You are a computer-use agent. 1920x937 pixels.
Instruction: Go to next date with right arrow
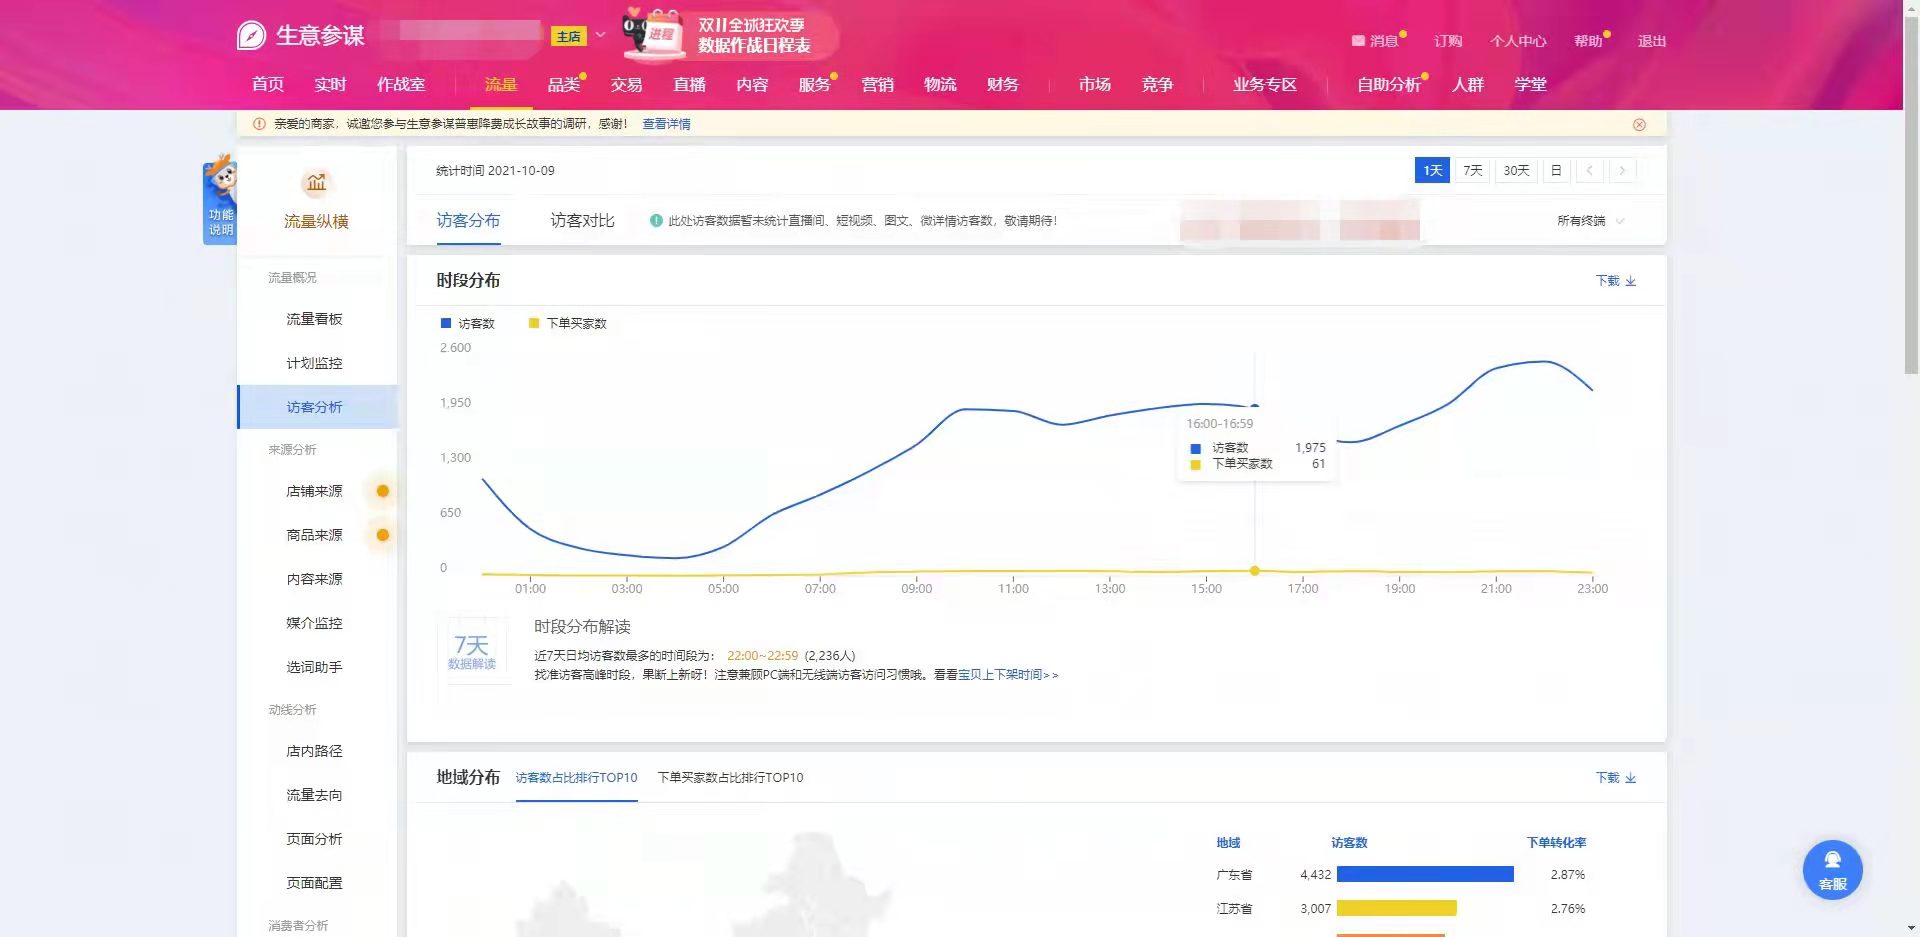click(1622, 171)
